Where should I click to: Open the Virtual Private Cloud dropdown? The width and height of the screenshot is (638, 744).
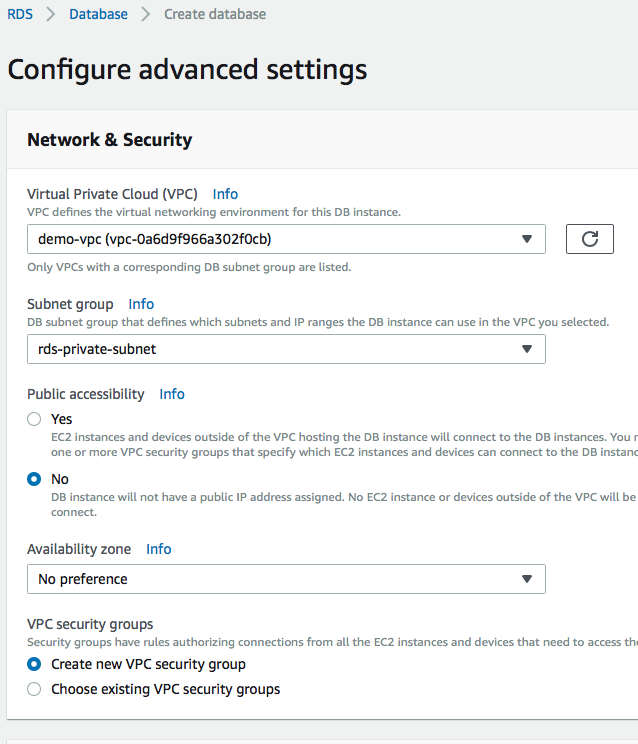[286, 239]
